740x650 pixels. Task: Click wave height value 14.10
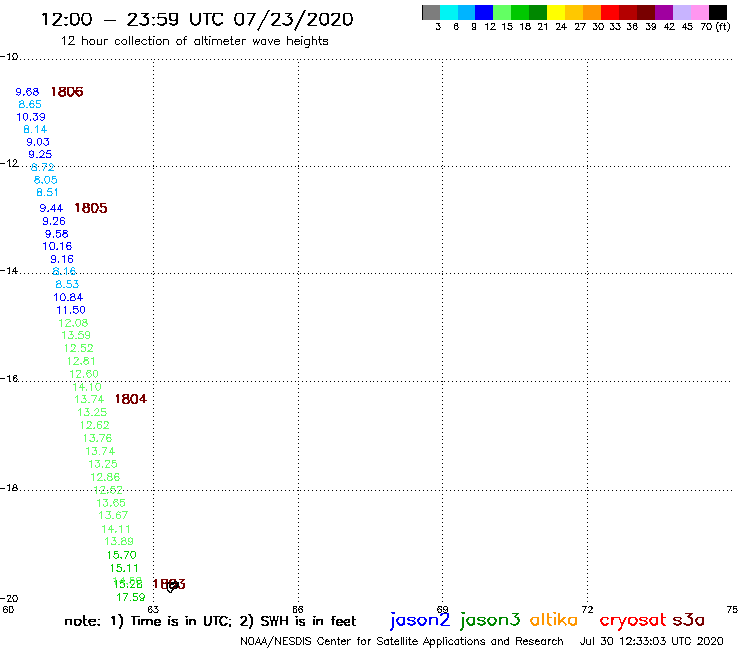tap(87, 387)
